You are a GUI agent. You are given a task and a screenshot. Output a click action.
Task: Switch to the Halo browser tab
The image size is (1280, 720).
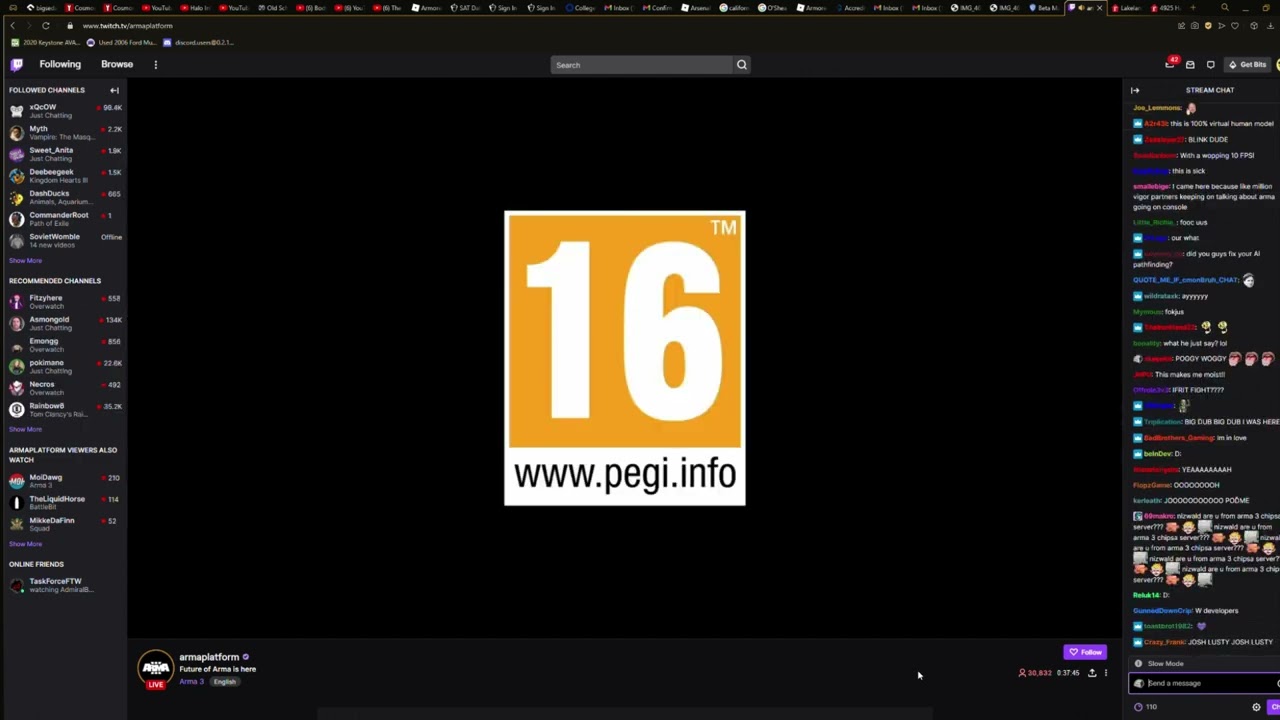point(198,8)
